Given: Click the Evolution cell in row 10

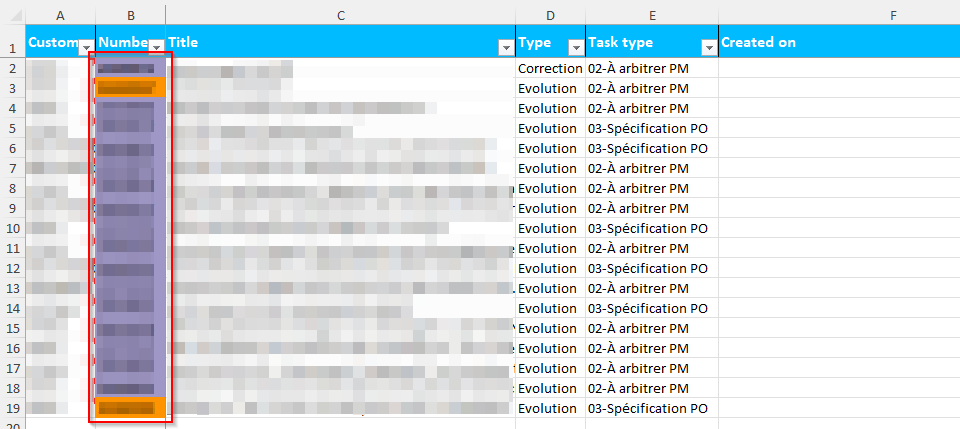Looking at the screenshot, I should pyautogui.click(x=549, y=228).
